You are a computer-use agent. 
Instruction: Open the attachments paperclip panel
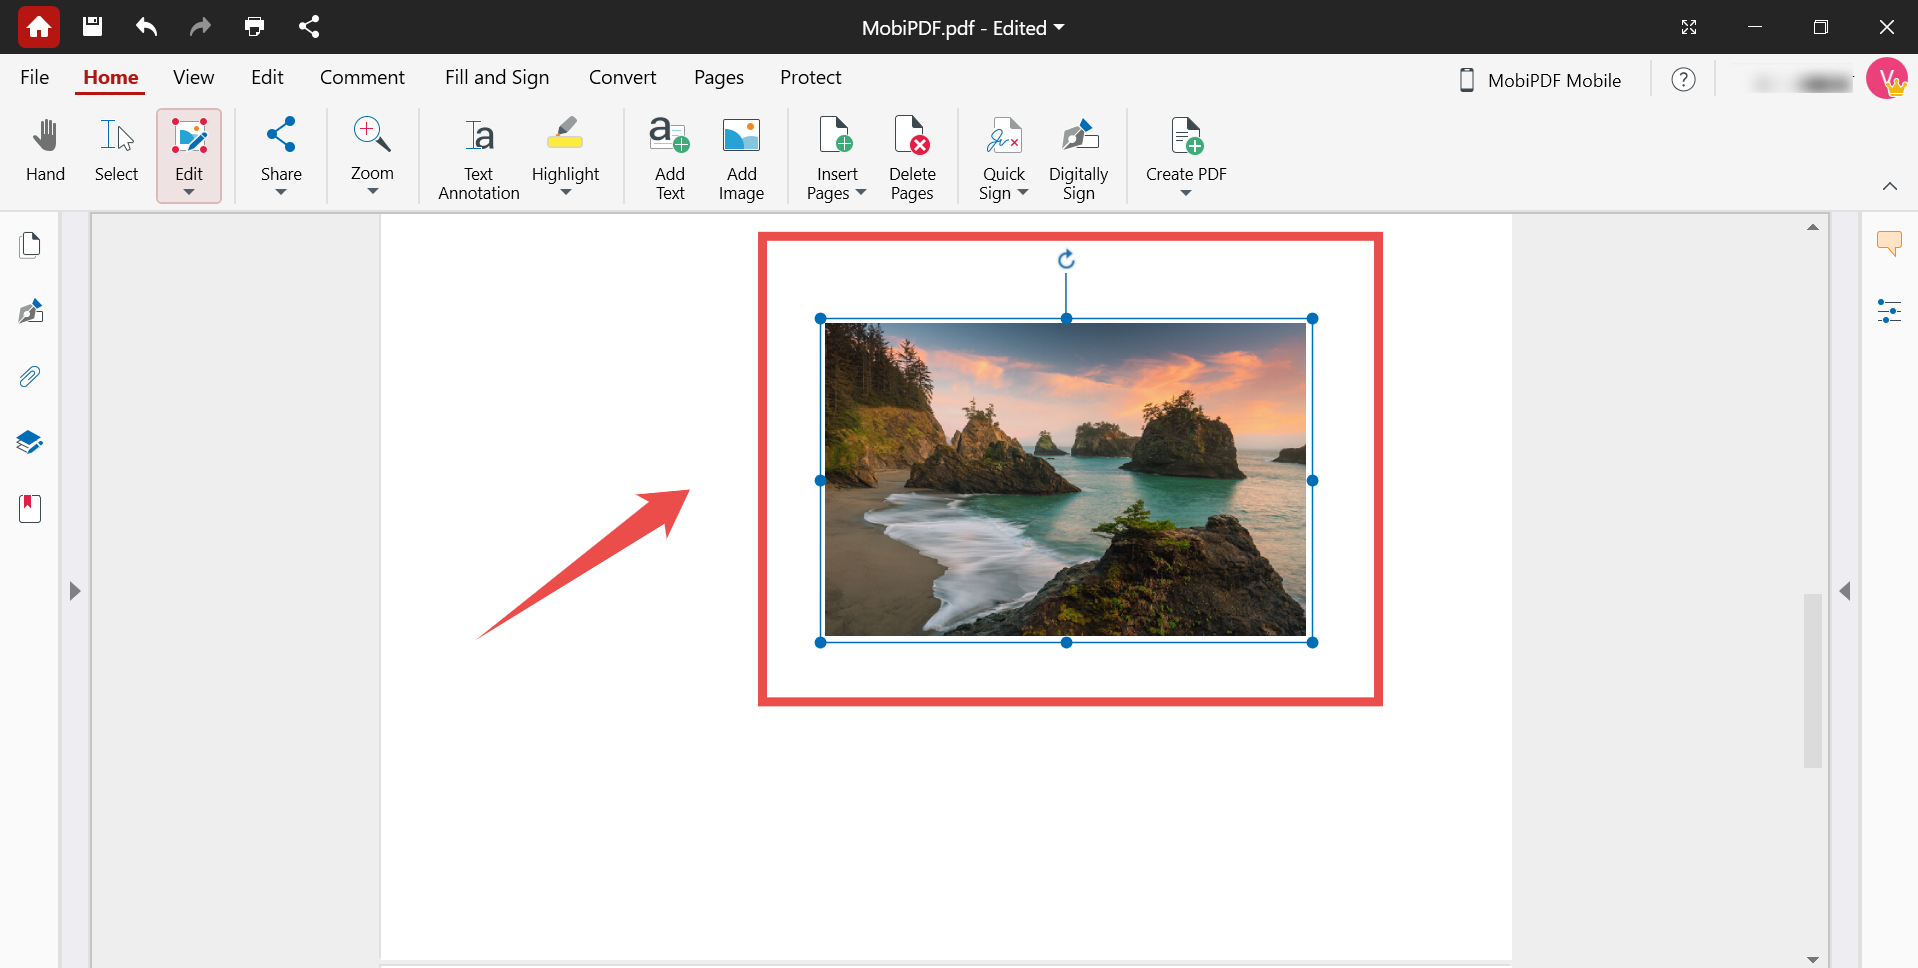coord(30,377)
